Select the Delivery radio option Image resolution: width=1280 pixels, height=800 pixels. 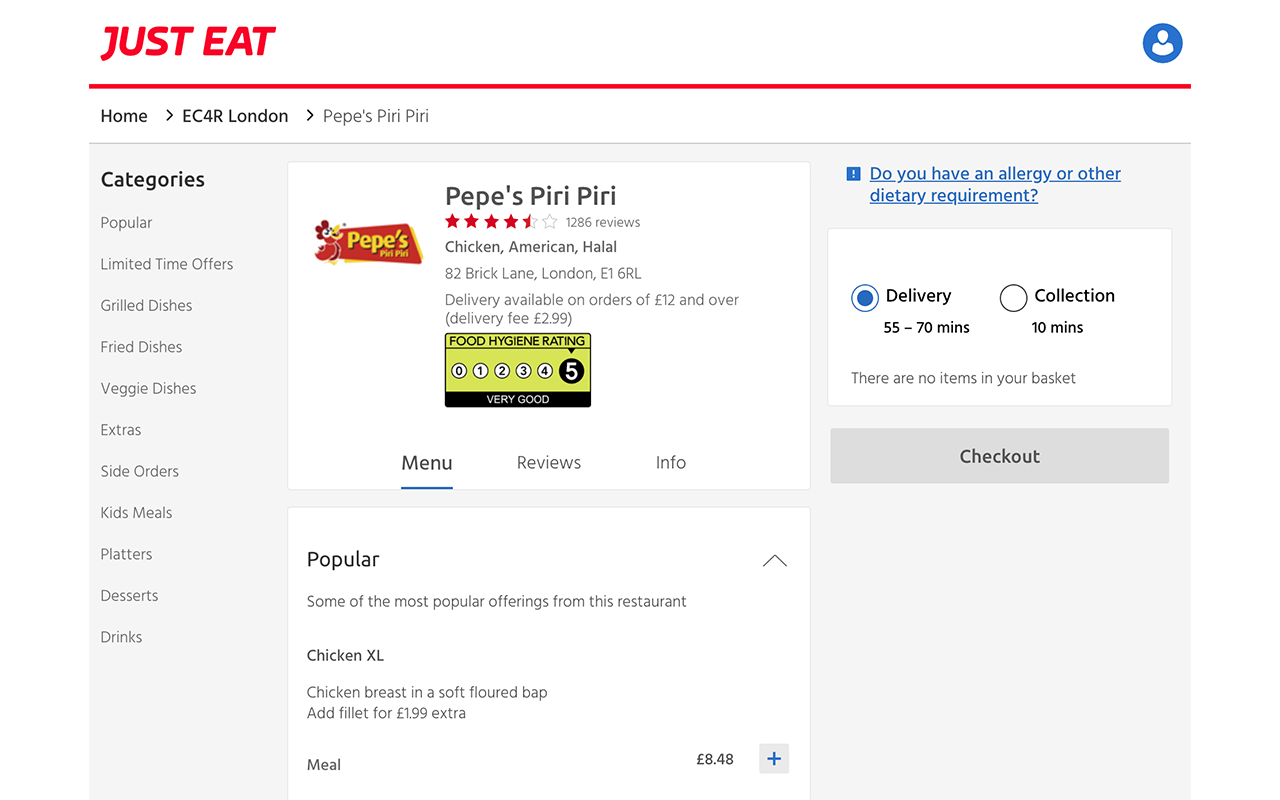coord(865,298)
